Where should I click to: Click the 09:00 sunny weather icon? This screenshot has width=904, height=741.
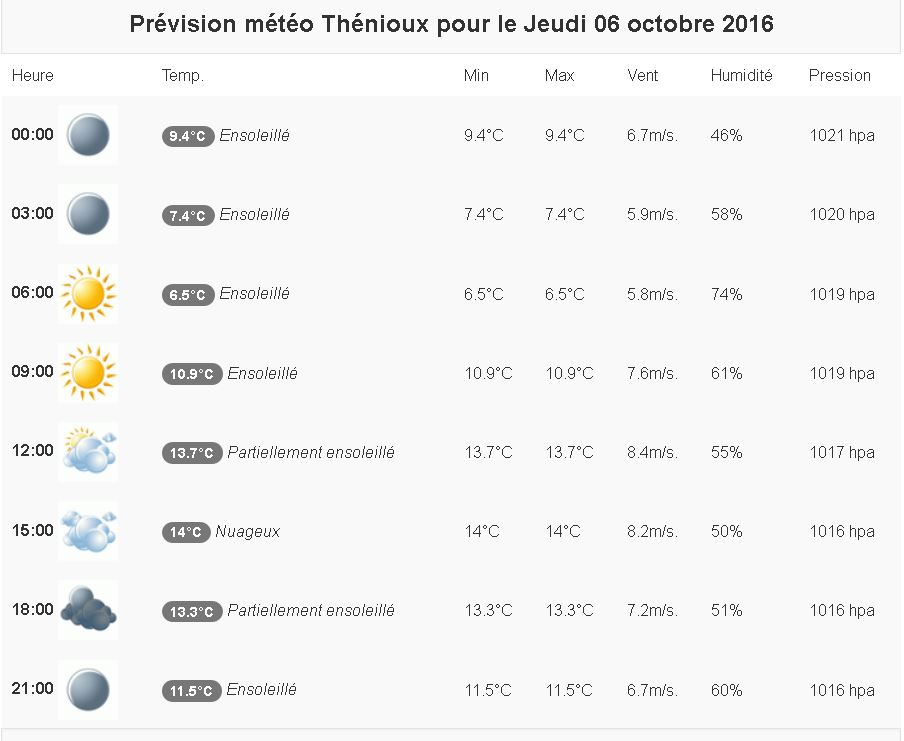(88, 372)
